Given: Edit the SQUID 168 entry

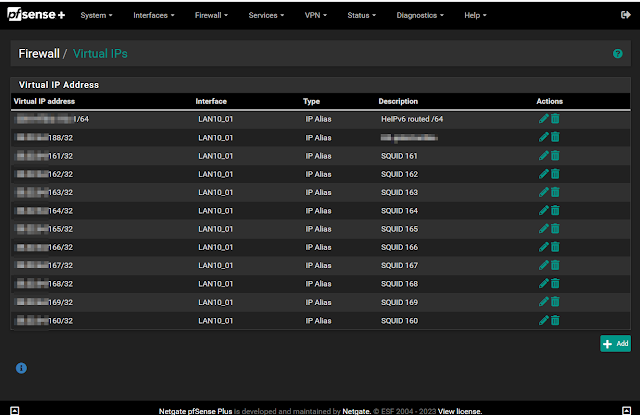Looking at the screenshot, I should pyautogui.click(x=543, y=283).
